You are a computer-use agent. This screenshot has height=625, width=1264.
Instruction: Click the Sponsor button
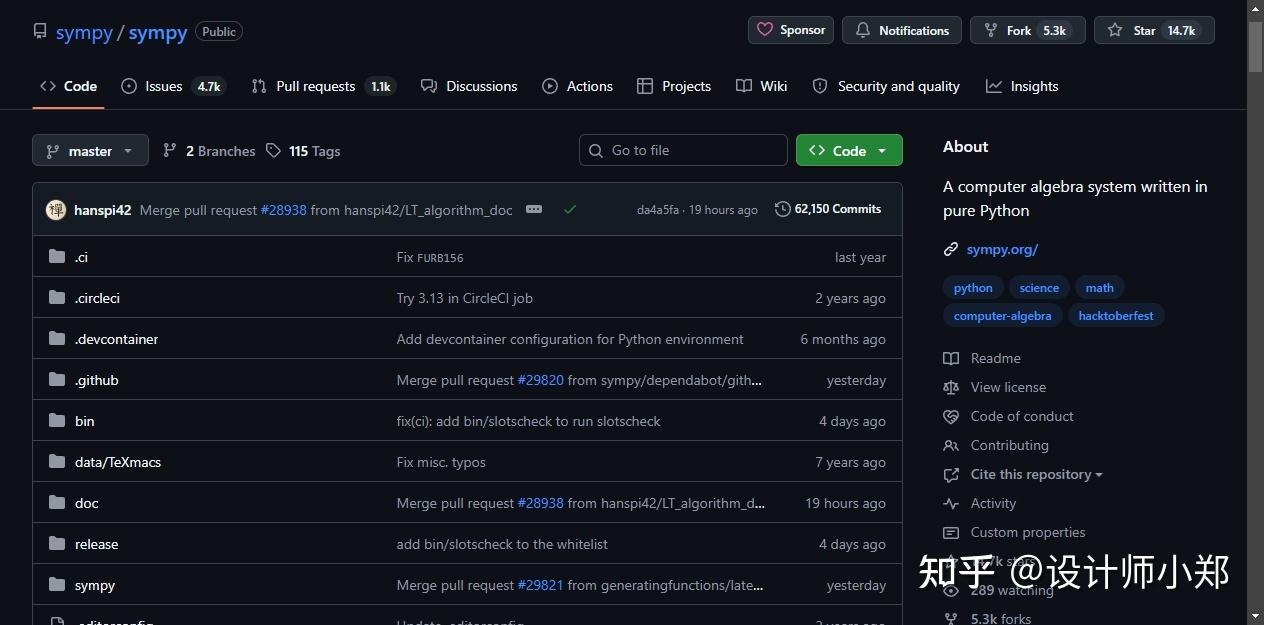791,30
